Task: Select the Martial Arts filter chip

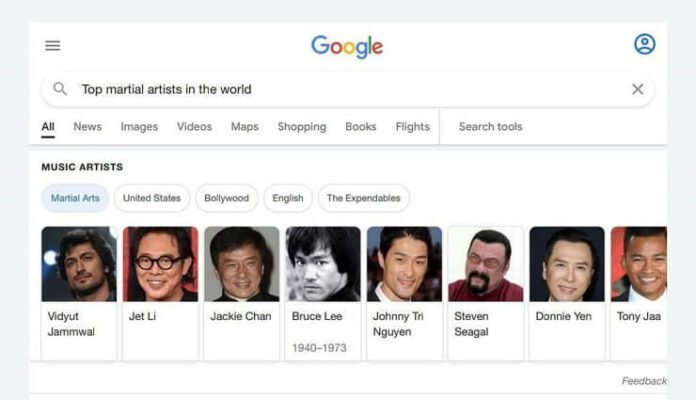Action: (x=75, y=198)
